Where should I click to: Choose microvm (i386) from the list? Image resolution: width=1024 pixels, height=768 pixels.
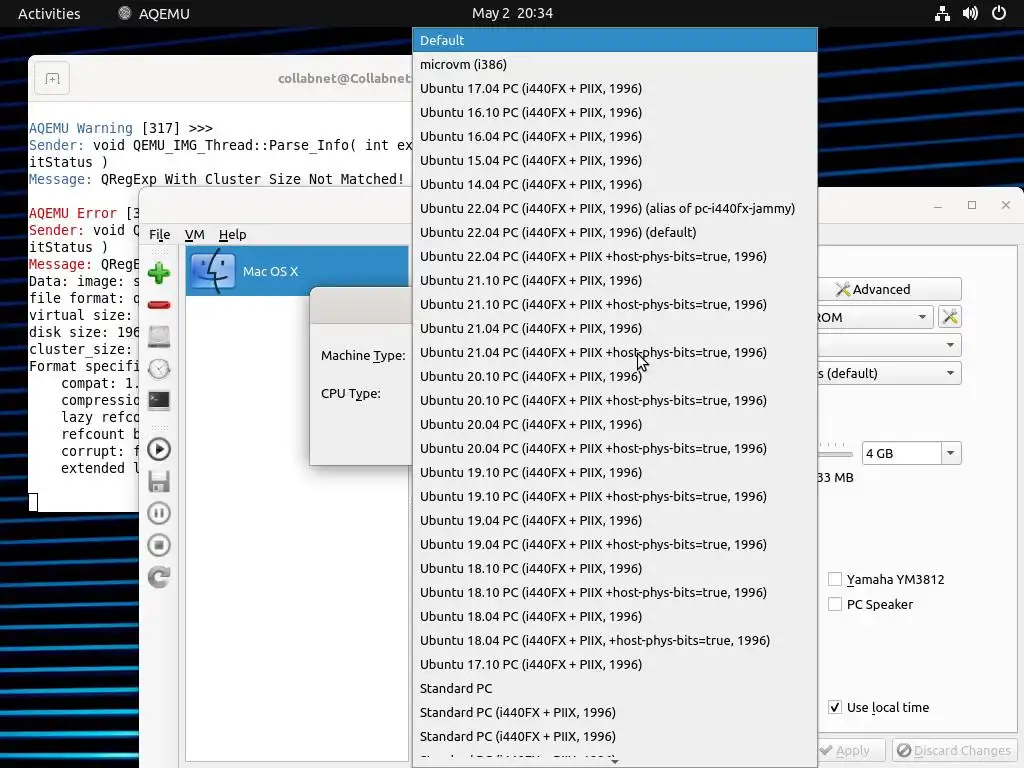coord(615,64)
